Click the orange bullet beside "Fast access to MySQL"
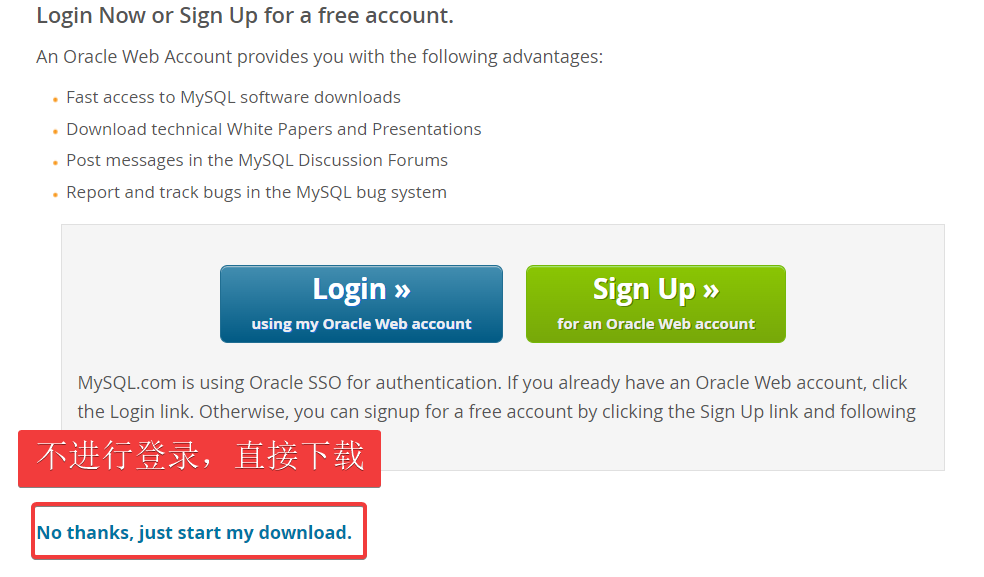 55,99
